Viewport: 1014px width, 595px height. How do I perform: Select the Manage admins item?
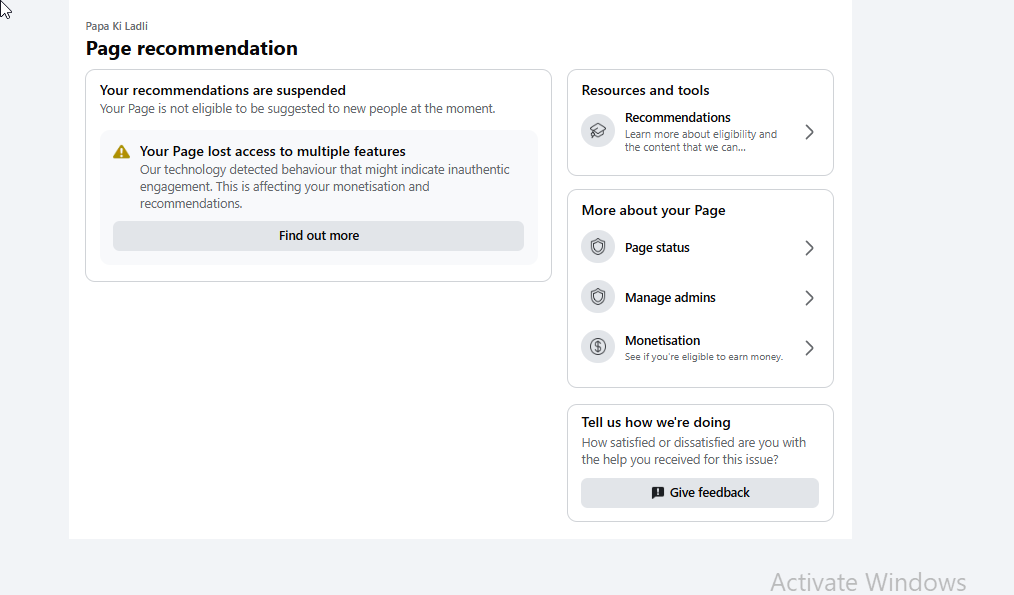pyautogui.click(x=700, y=298)
